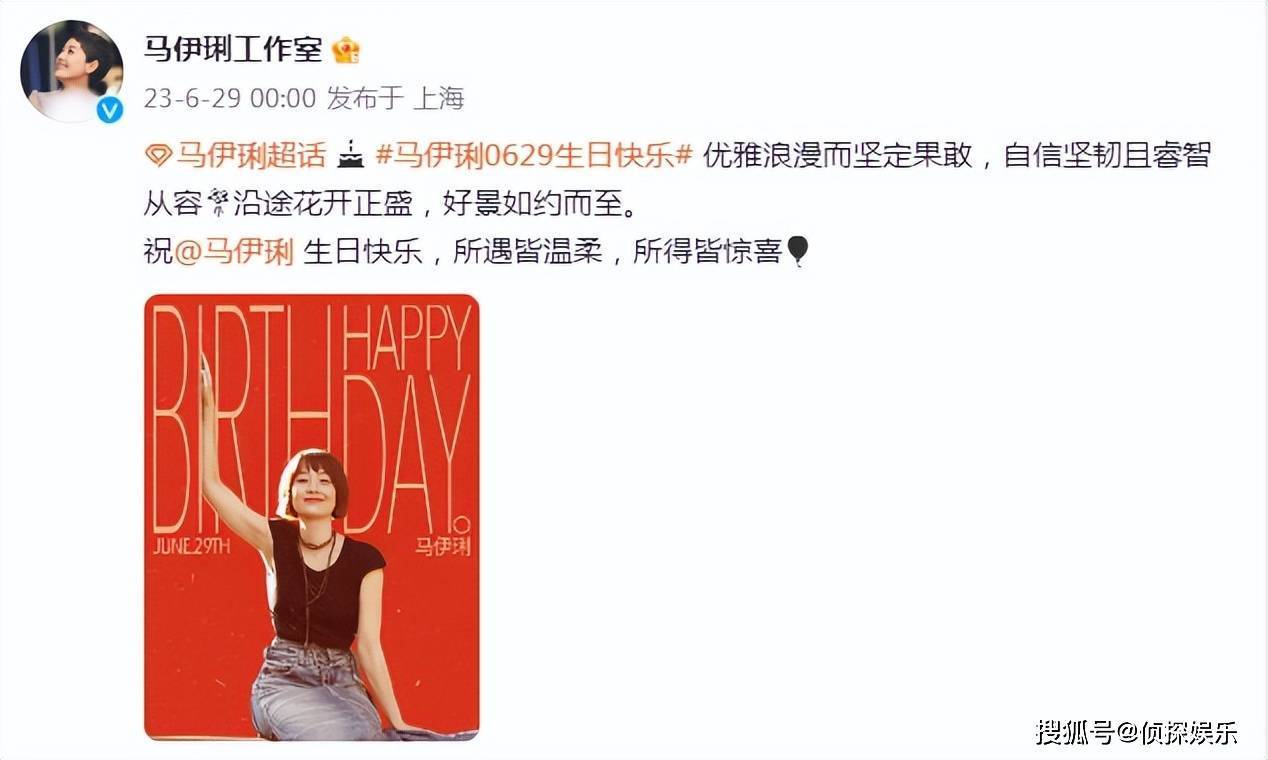Click the blue verified badge on the avatar

pyautogui.click(x=109, y=110)
